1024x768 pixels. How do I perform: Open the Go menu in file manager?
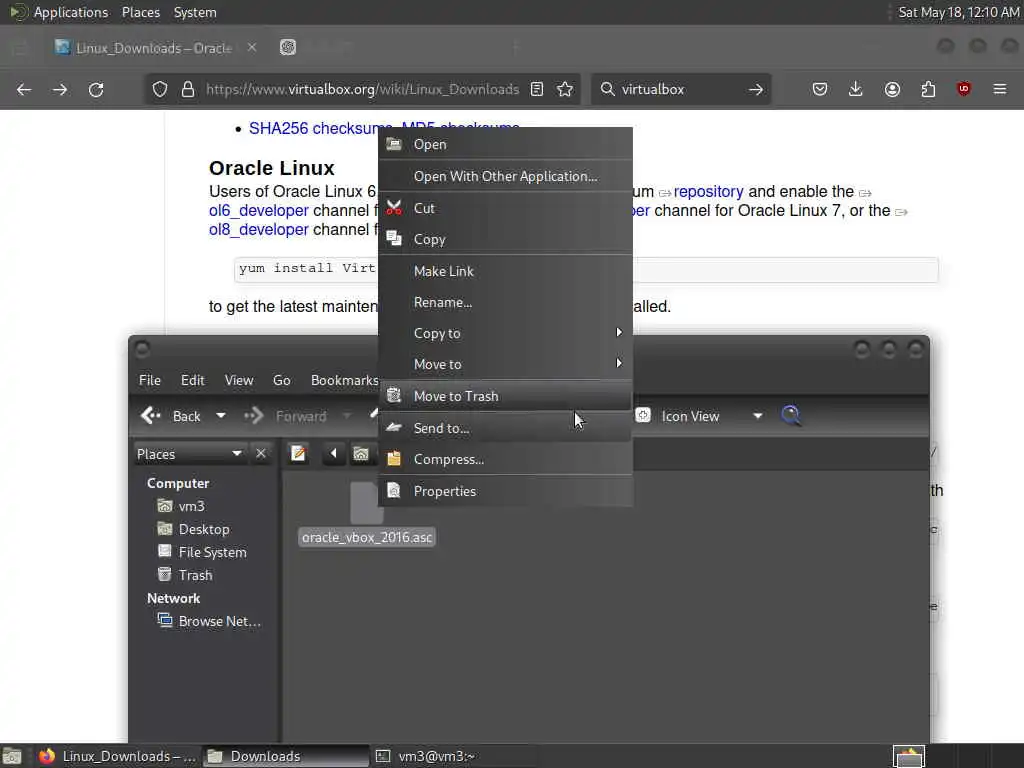tap(281, 380)
